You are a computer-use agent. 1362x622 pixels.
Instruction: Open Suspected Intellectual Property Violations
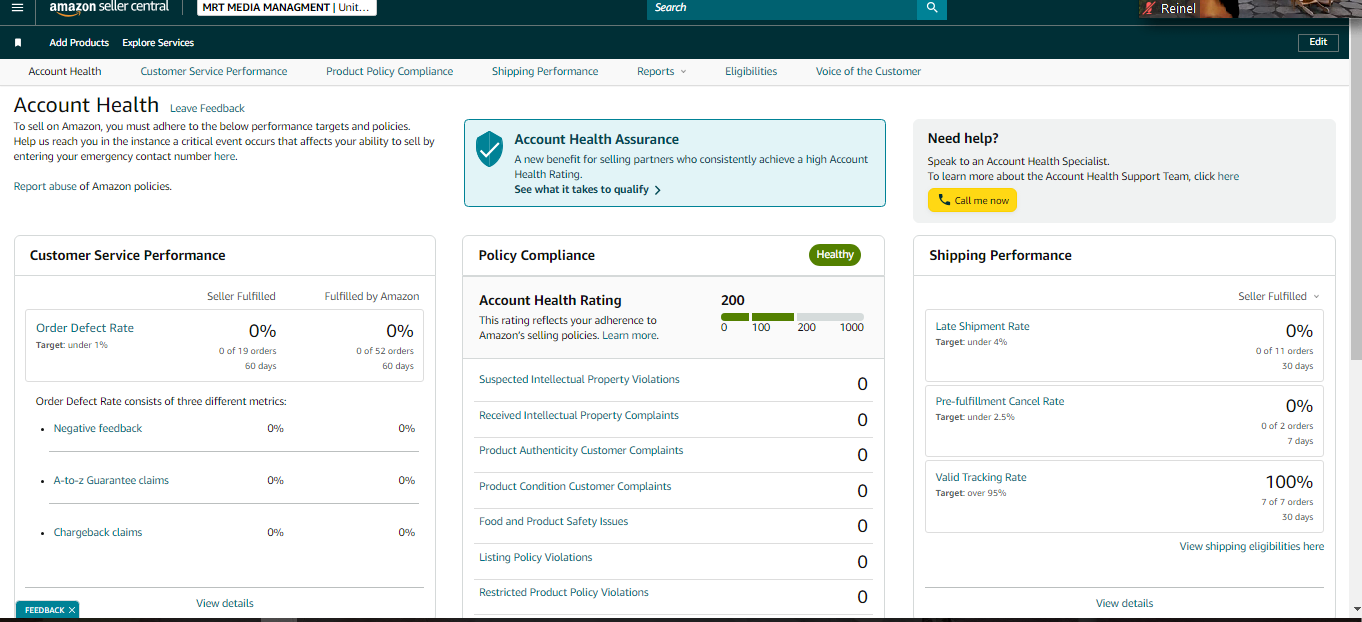[x=579, y=380]
